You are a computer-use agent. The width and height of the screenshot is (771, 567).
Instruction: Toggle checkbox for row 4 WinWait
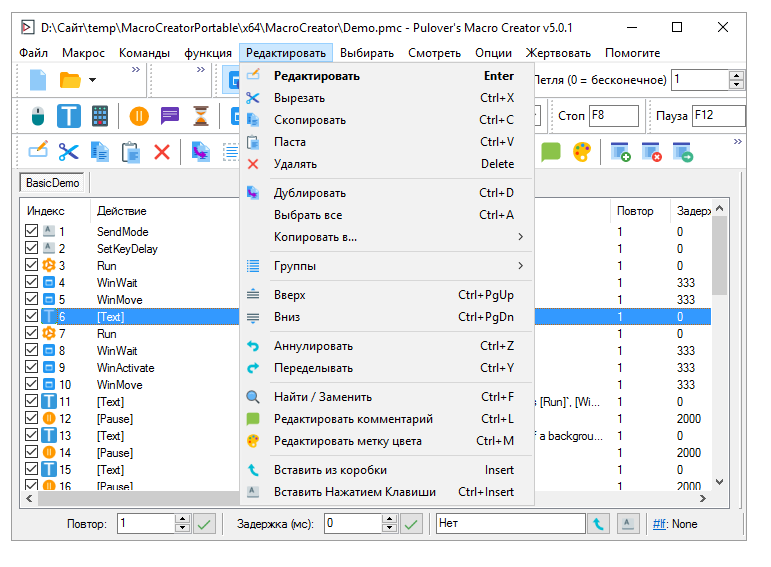click(31, 282)
